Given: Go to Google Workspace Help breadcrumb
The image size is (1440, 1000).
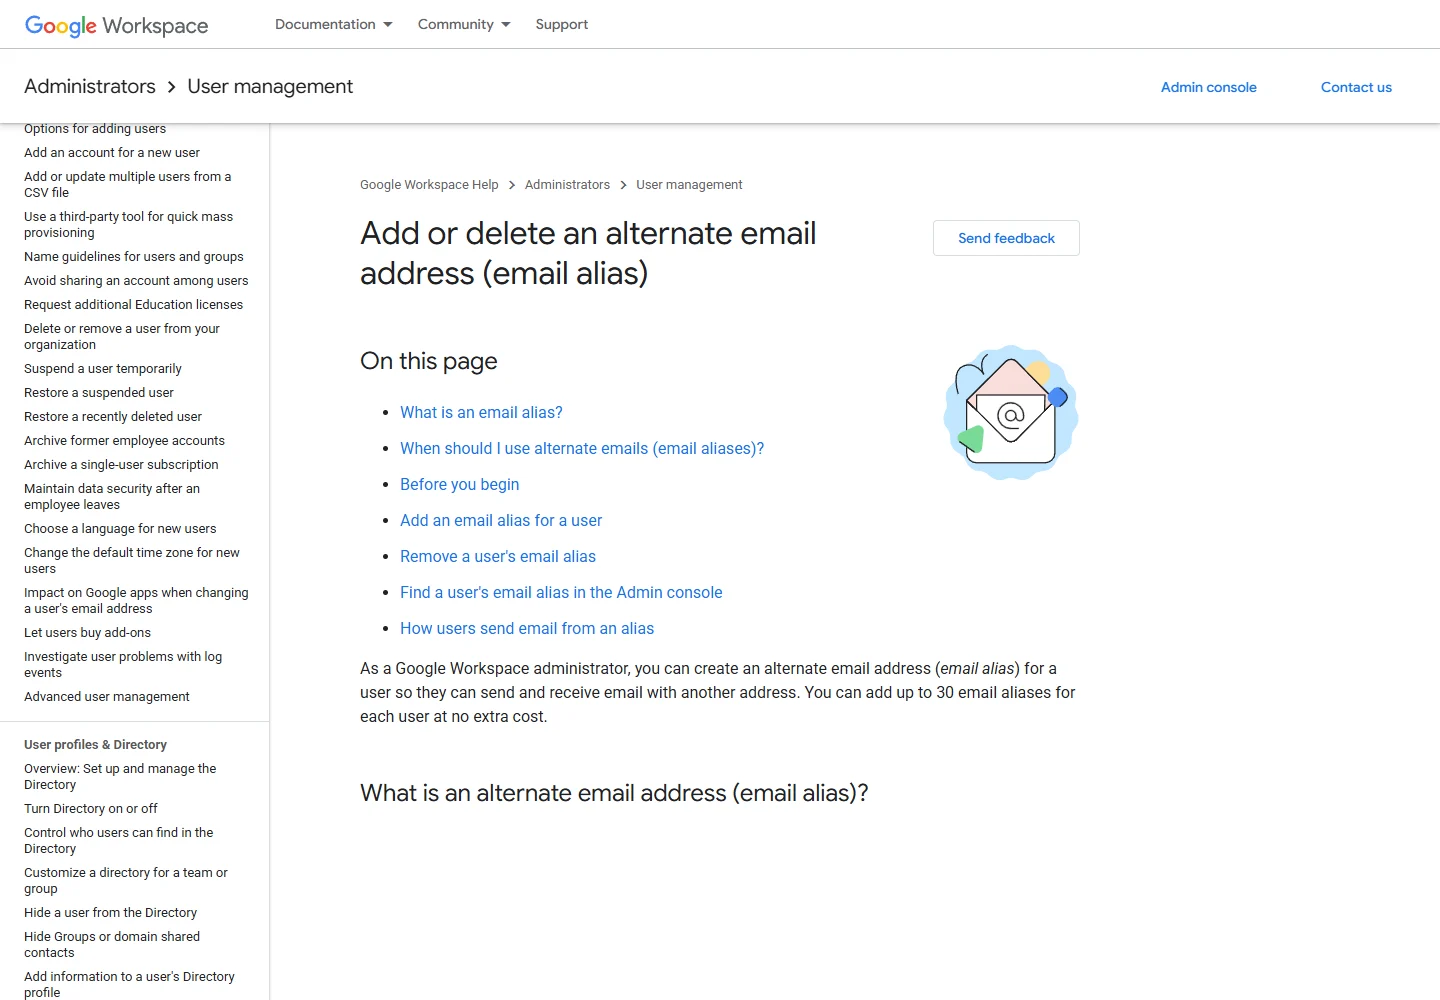Looking at the screenshot, I should [429, 185].
